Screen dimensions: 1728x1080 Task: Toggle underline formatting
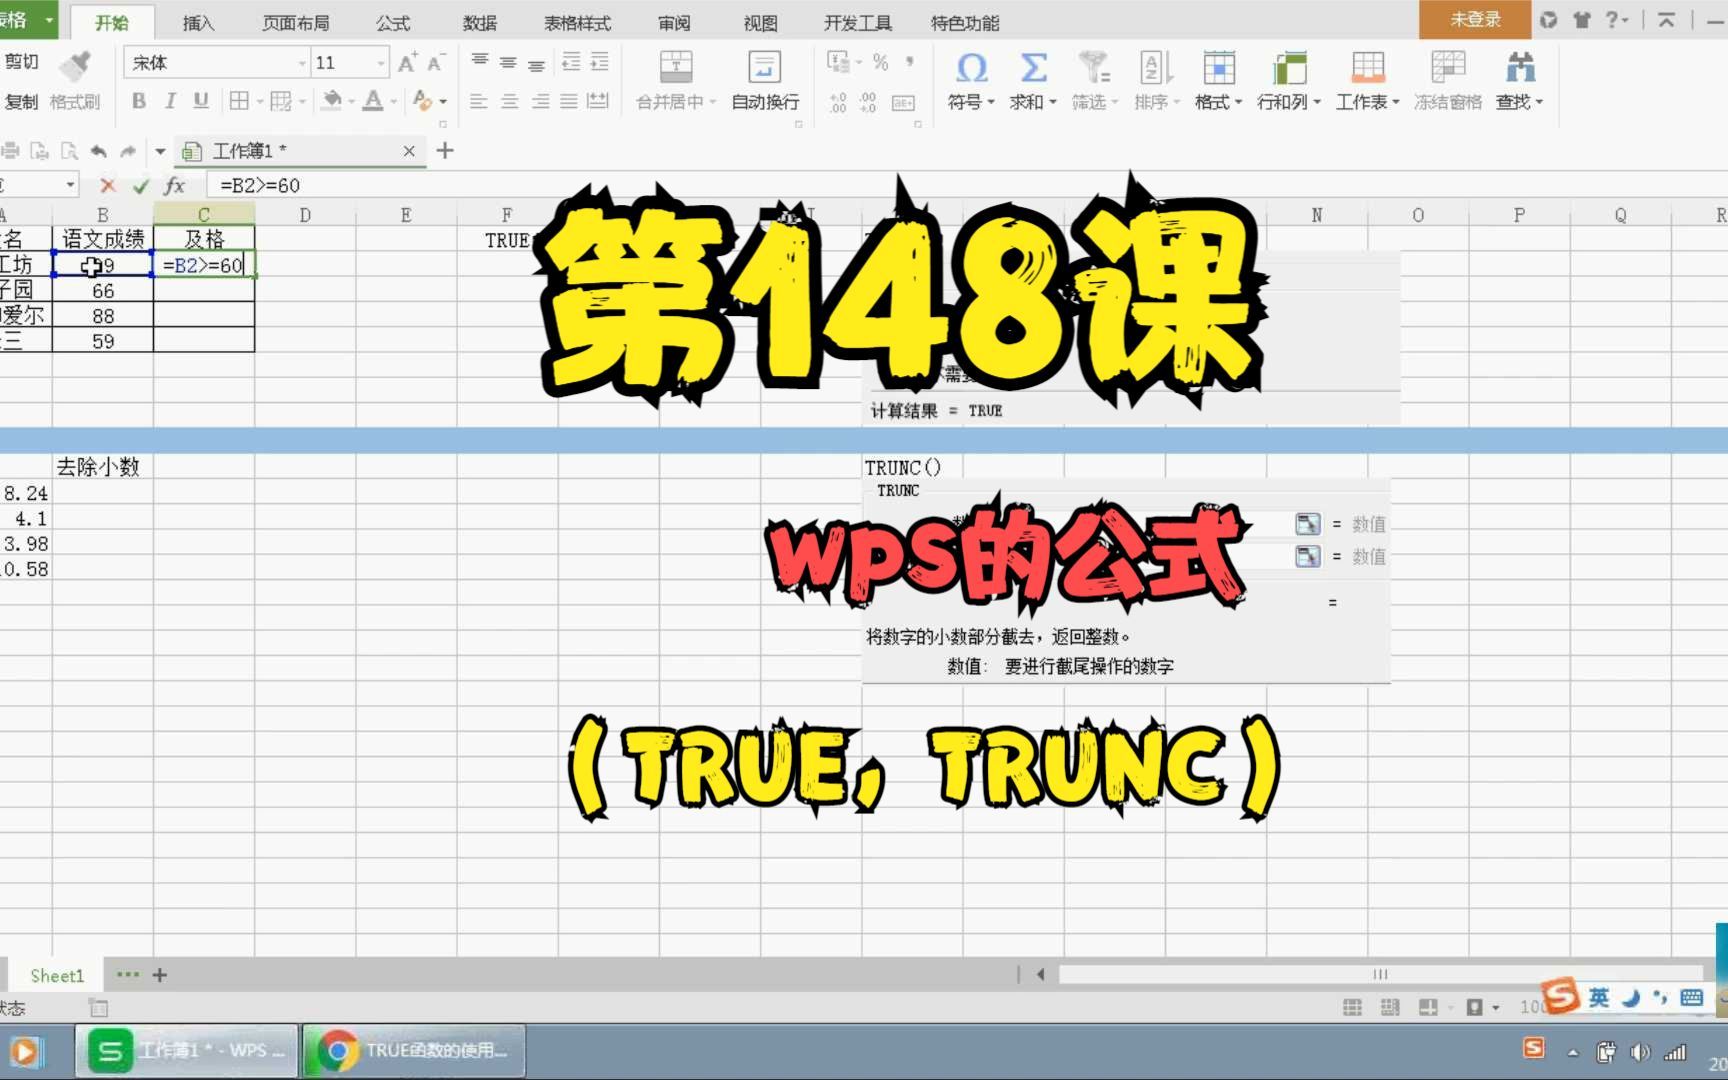coord(200,101)
